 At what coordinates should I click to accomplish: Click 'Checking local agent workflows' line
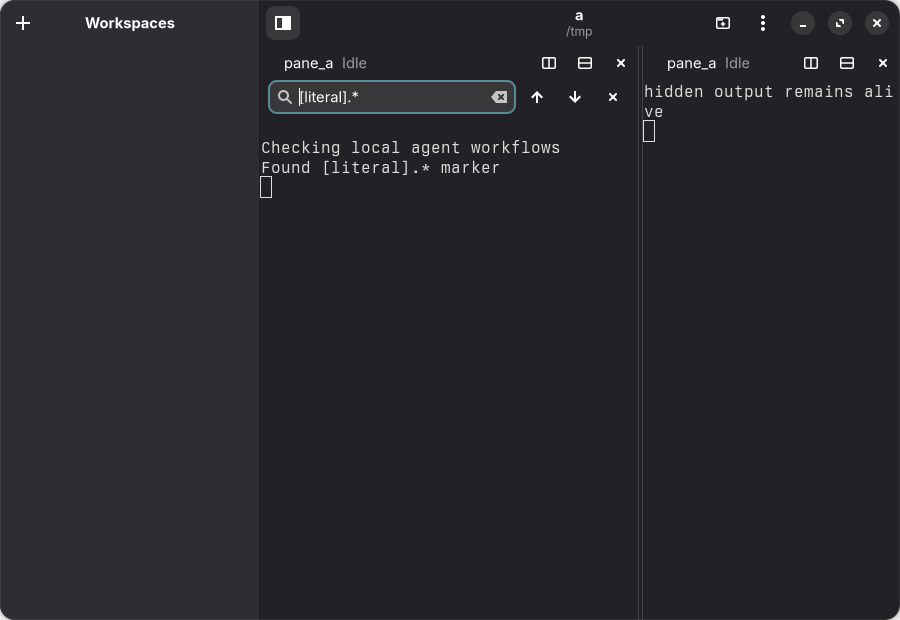pos(410,148)
